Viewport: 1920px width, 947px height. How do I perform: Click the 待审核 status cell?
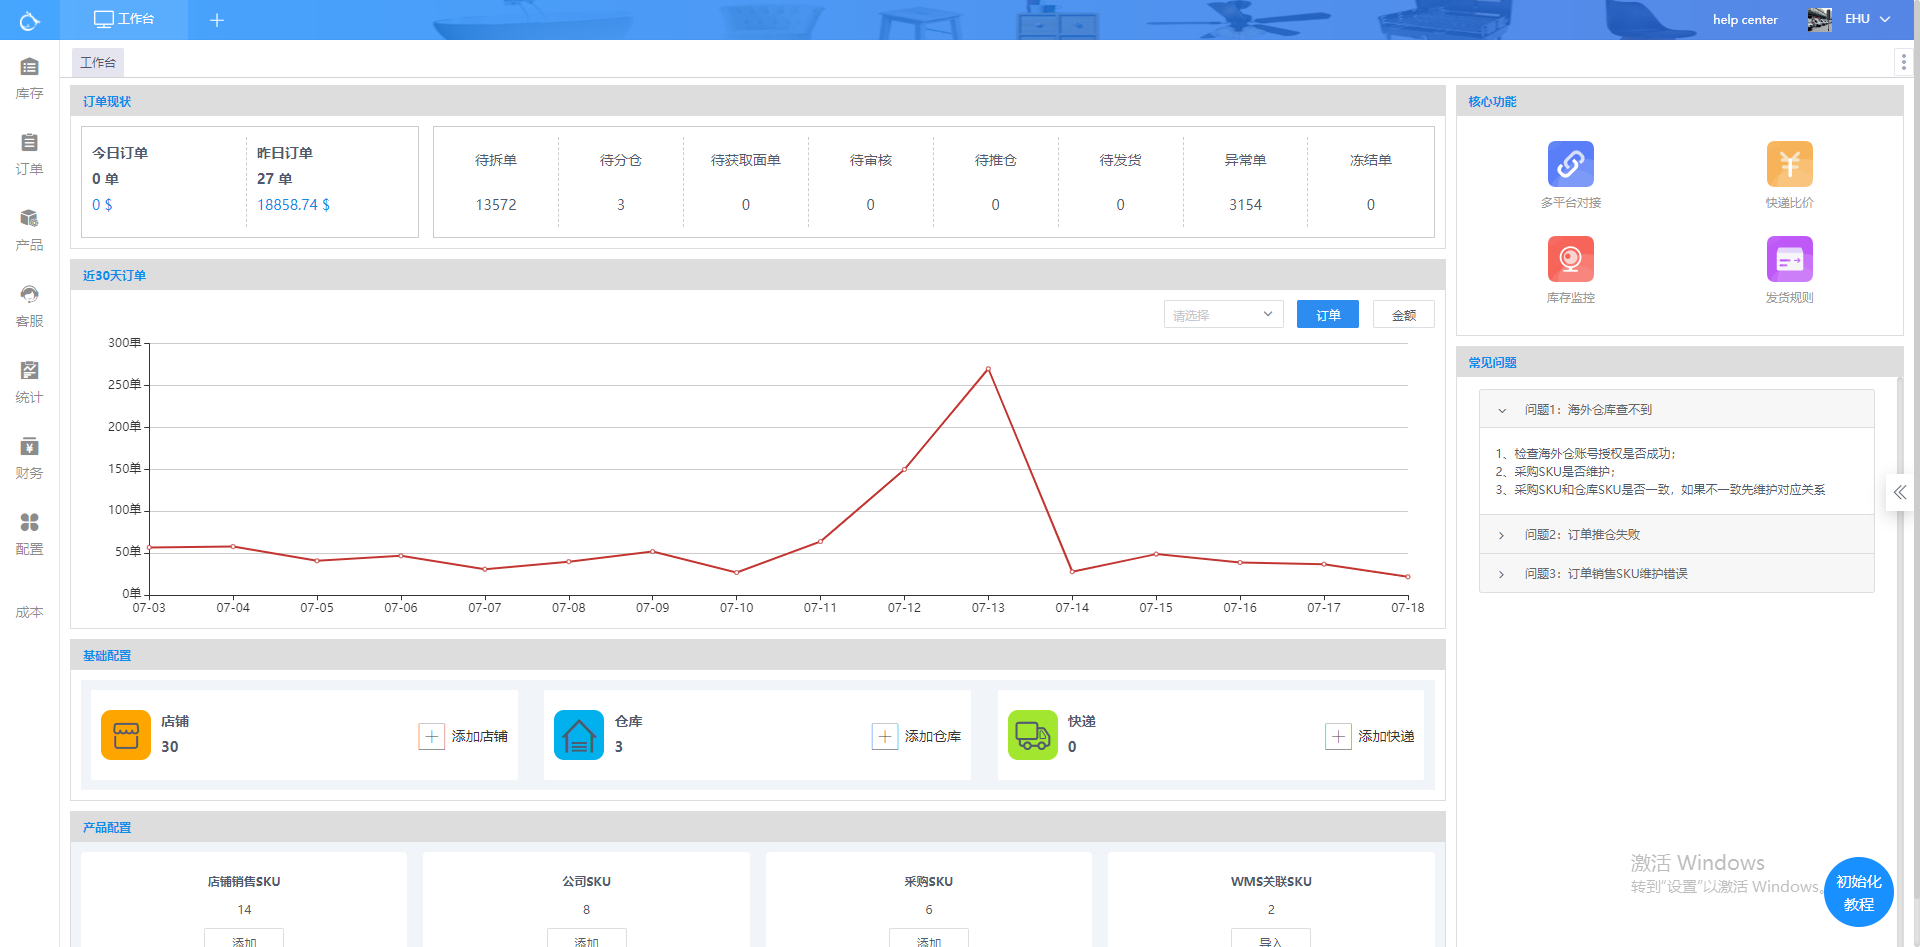[870, 182]
